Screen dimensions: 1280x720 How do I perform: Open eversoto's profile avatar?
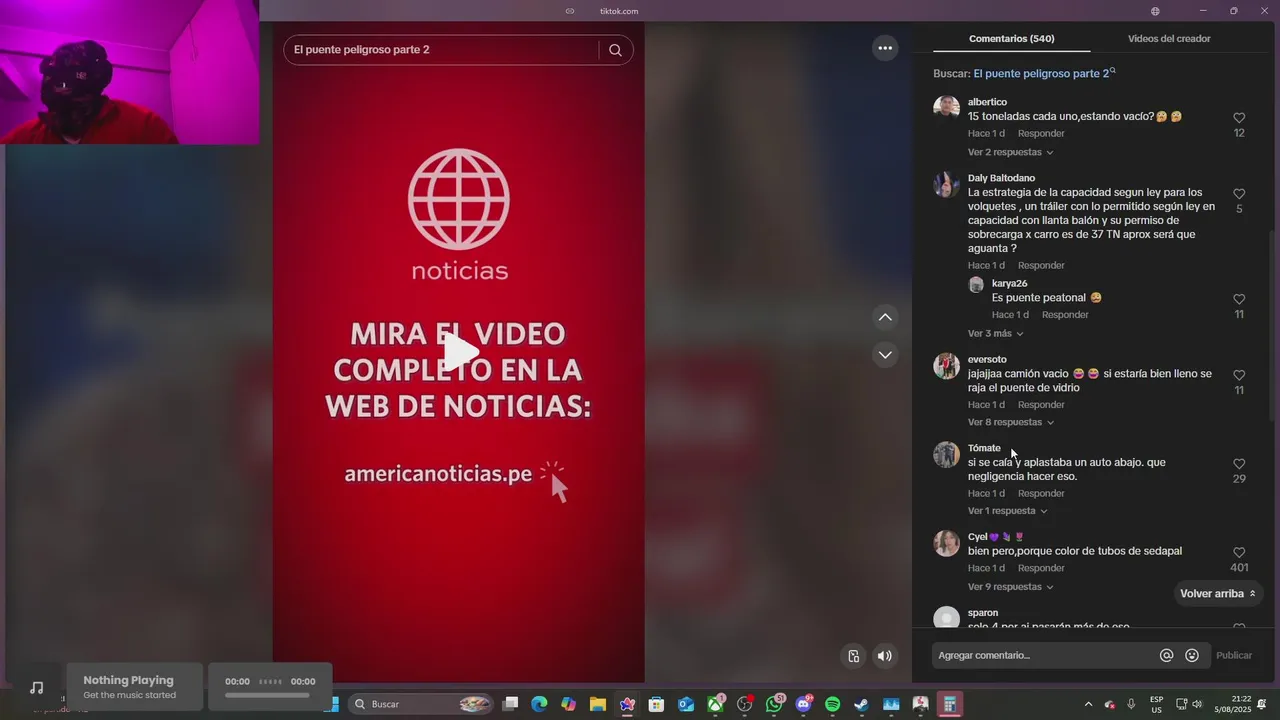(x=946, y=365)
